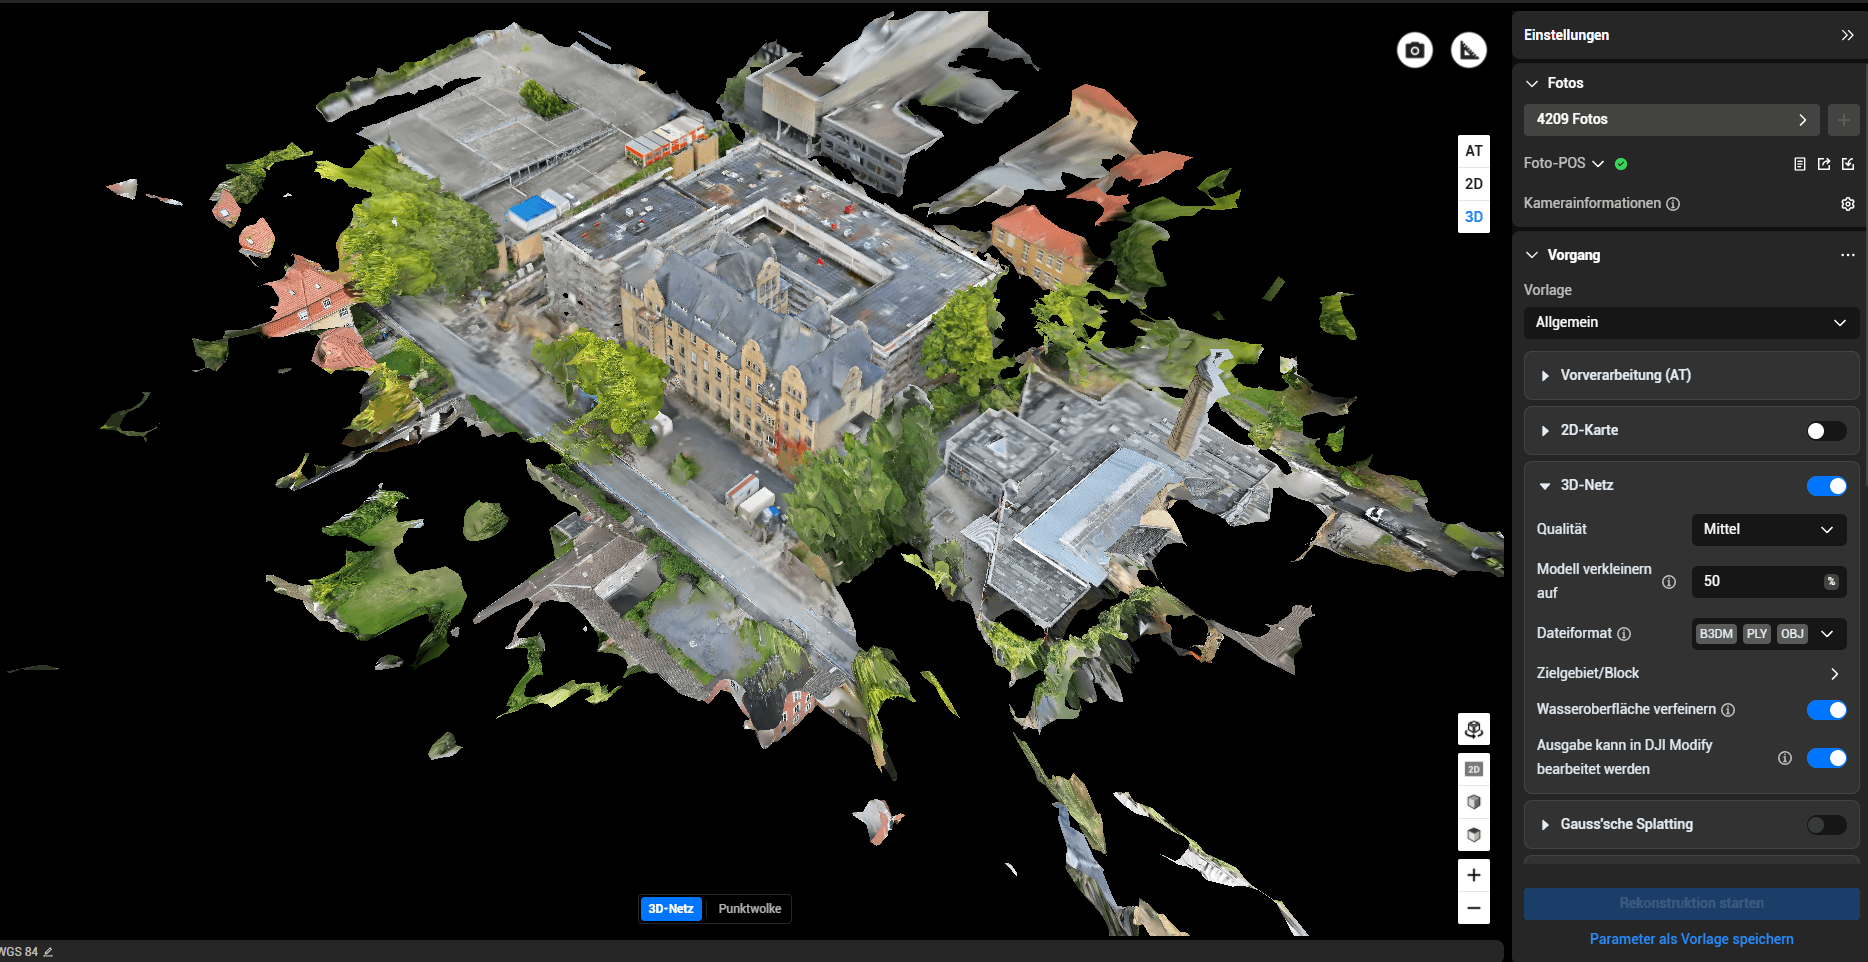Take a viewport screenshot with the camera icon

click(x=1414, y=50)
